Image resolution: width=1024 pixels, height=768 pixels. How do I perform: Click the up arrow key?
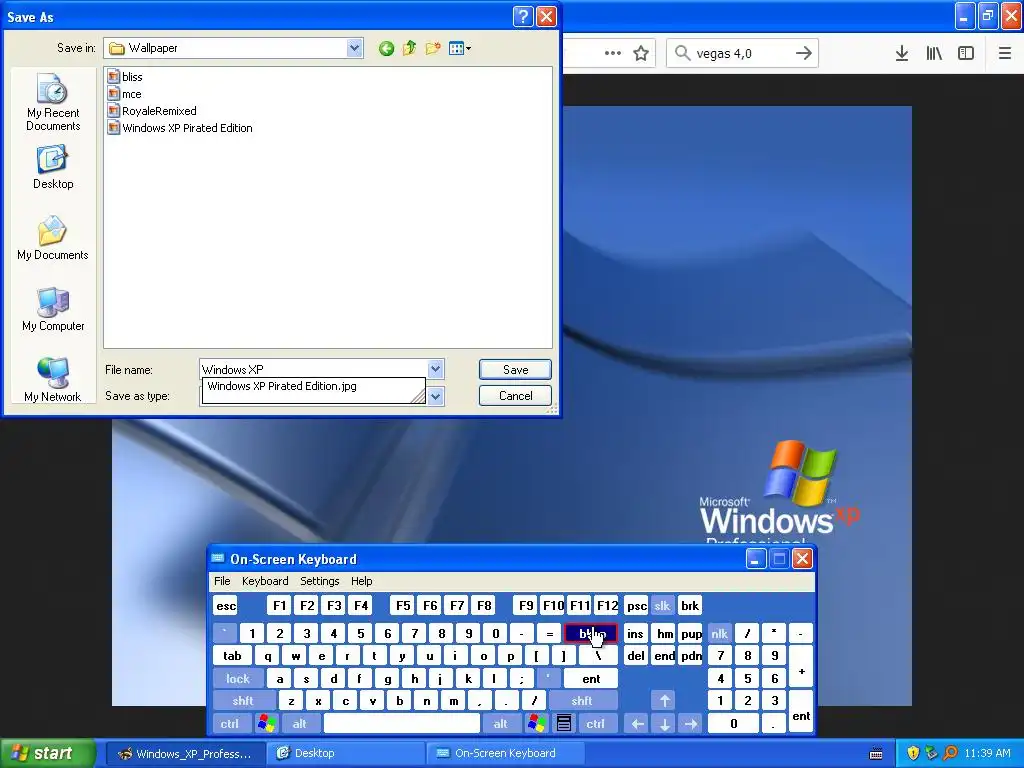[664, 701]
